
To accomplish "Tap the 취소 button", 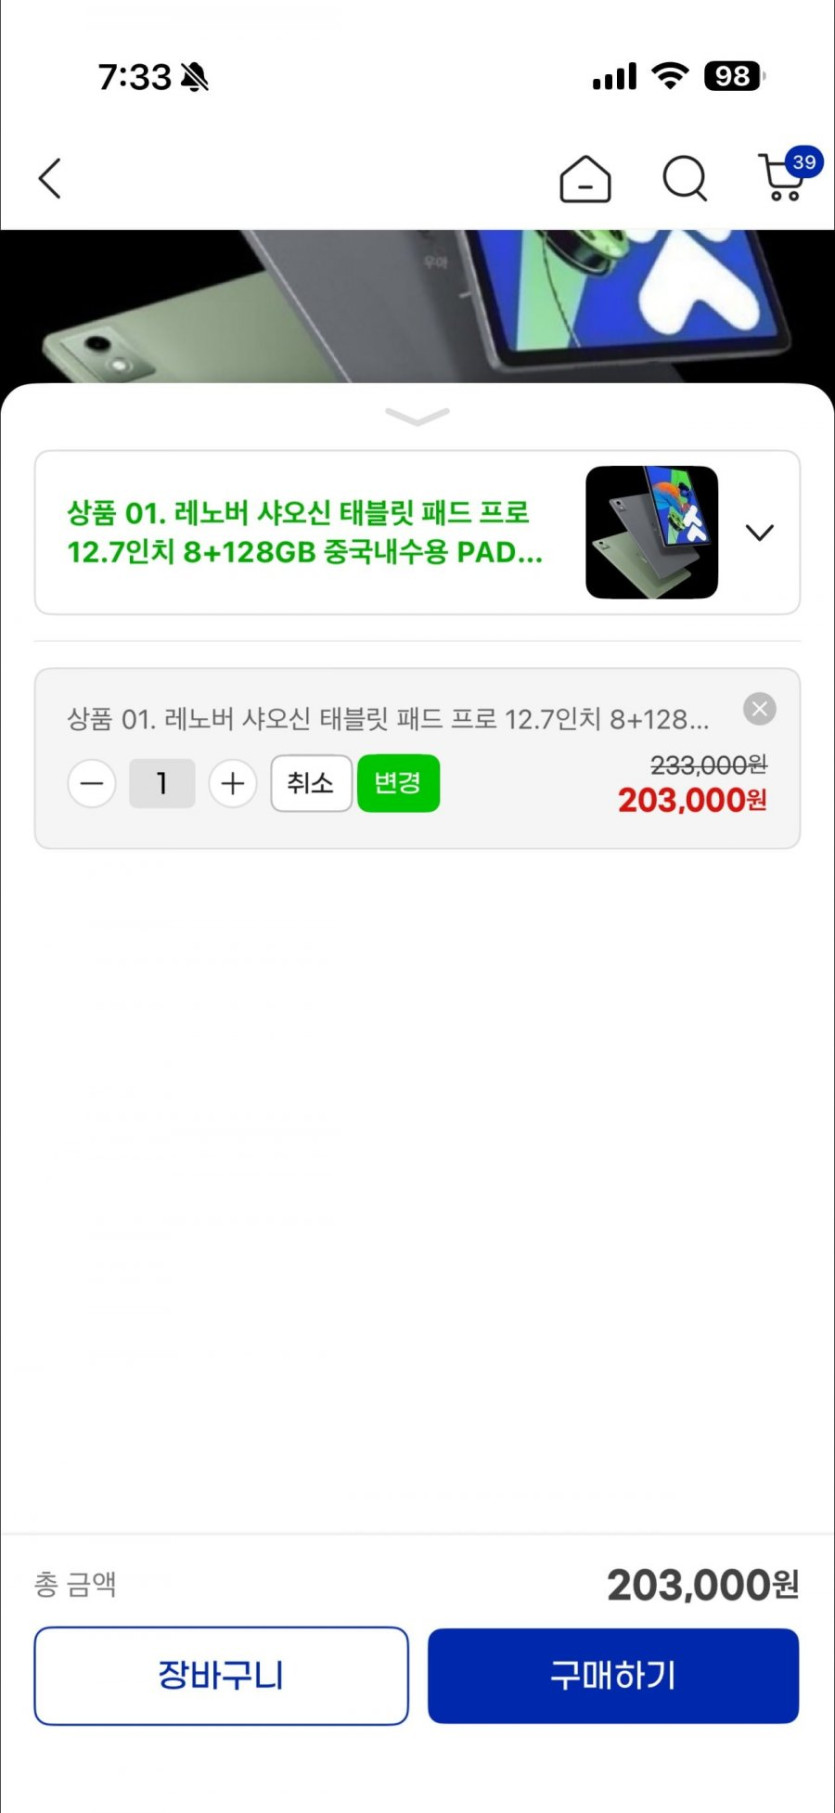I will pos(311,783).
